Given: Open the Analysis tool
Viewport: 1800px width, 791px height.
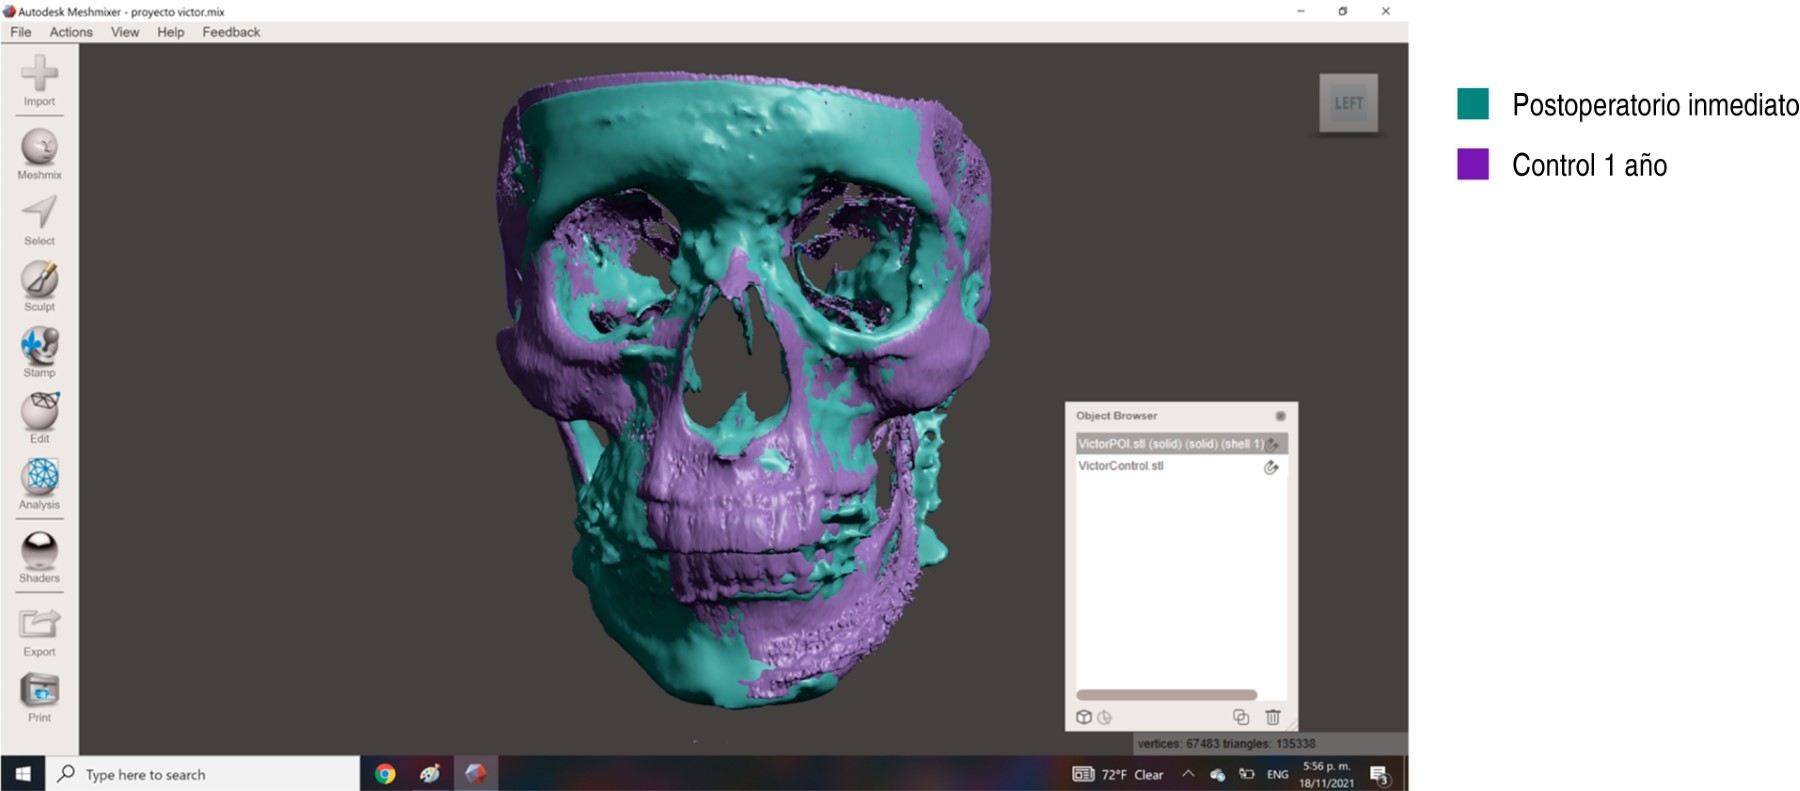Looking at the screenshot, I should pos(40,477).
